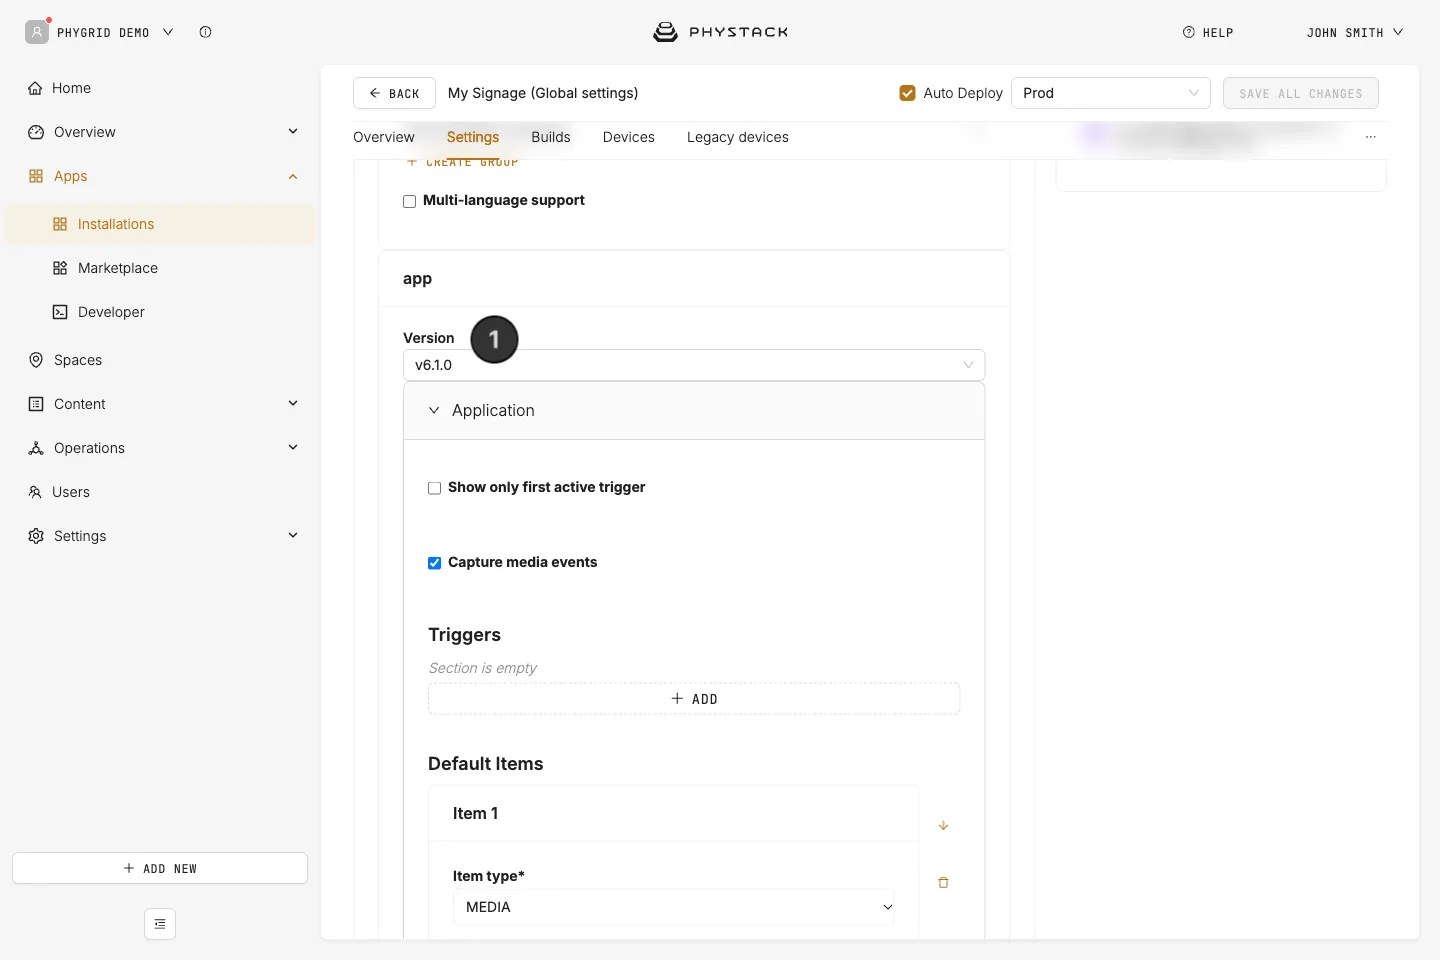Switch to the Overview tab
Image resolution: width=1440 pixels, height=960 pixels.
(x=383, y=137)
